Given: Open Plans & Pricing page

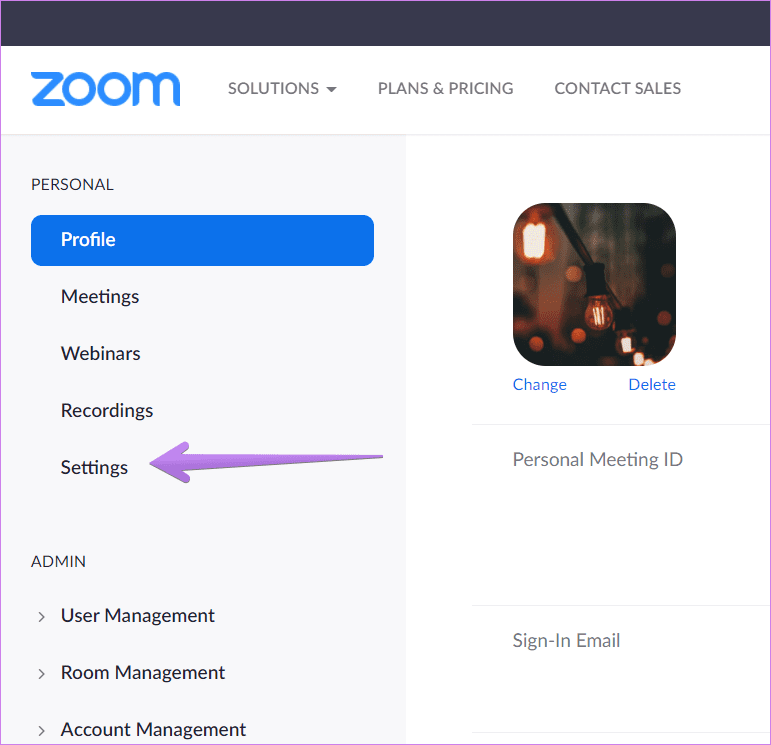Looking at the screenshot, I should click(445, 89).
